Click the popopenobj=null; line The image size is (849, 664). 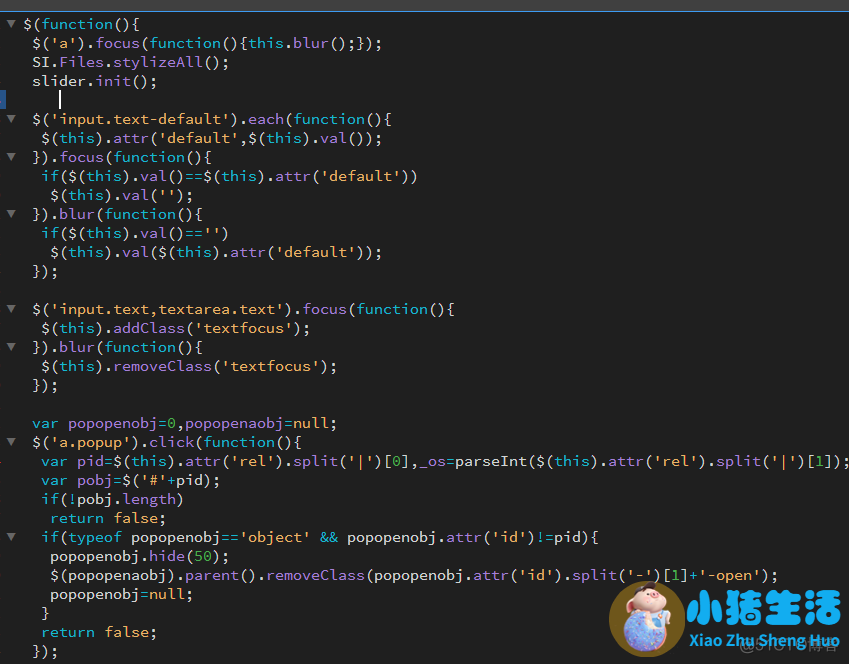point(121,594)
